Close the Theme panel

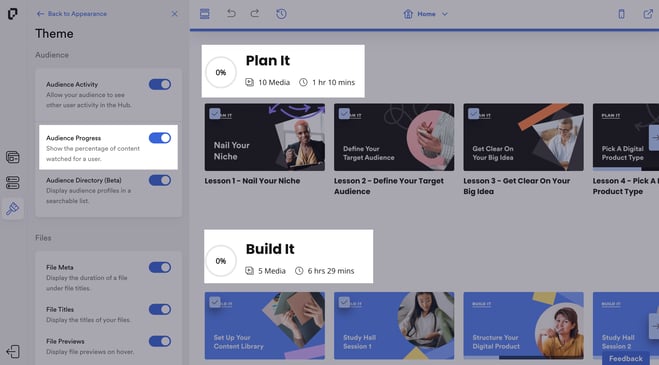point(174,14)
